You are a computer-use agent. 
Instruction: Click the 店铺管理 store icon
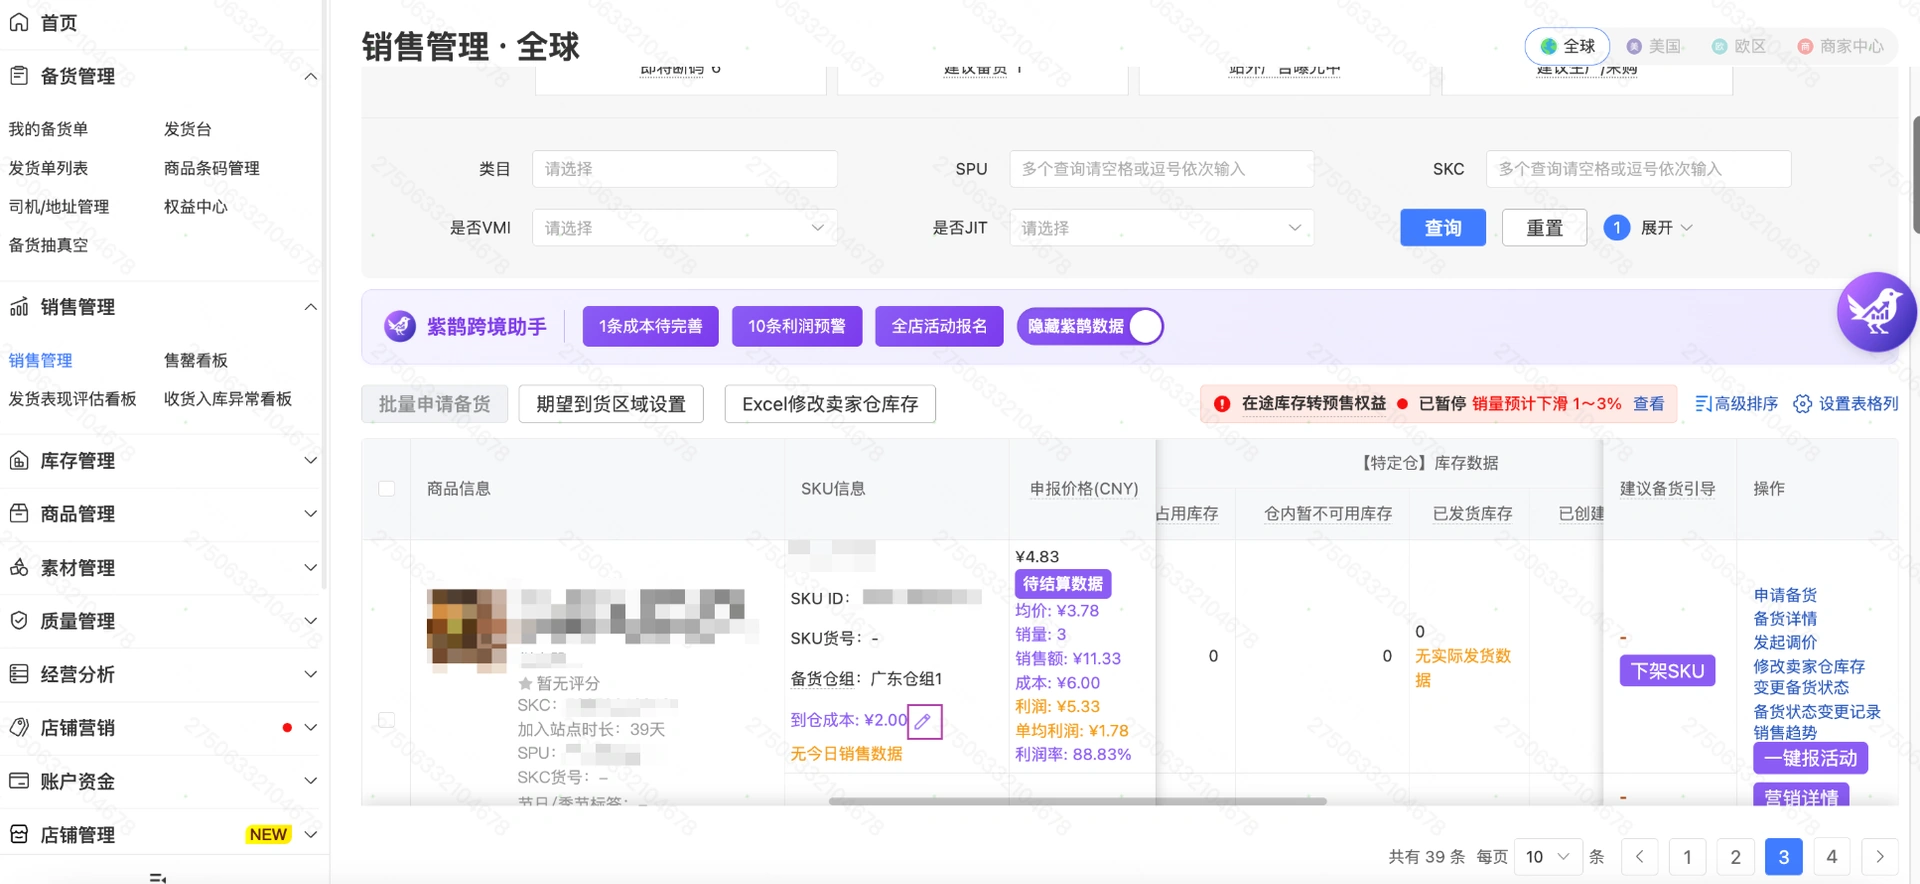[x=19, y=833]
